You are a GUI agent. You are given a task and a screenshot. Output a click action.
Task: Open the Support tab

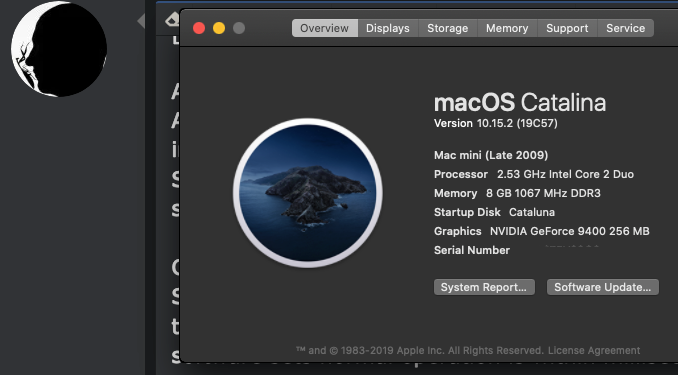(567, 28)
